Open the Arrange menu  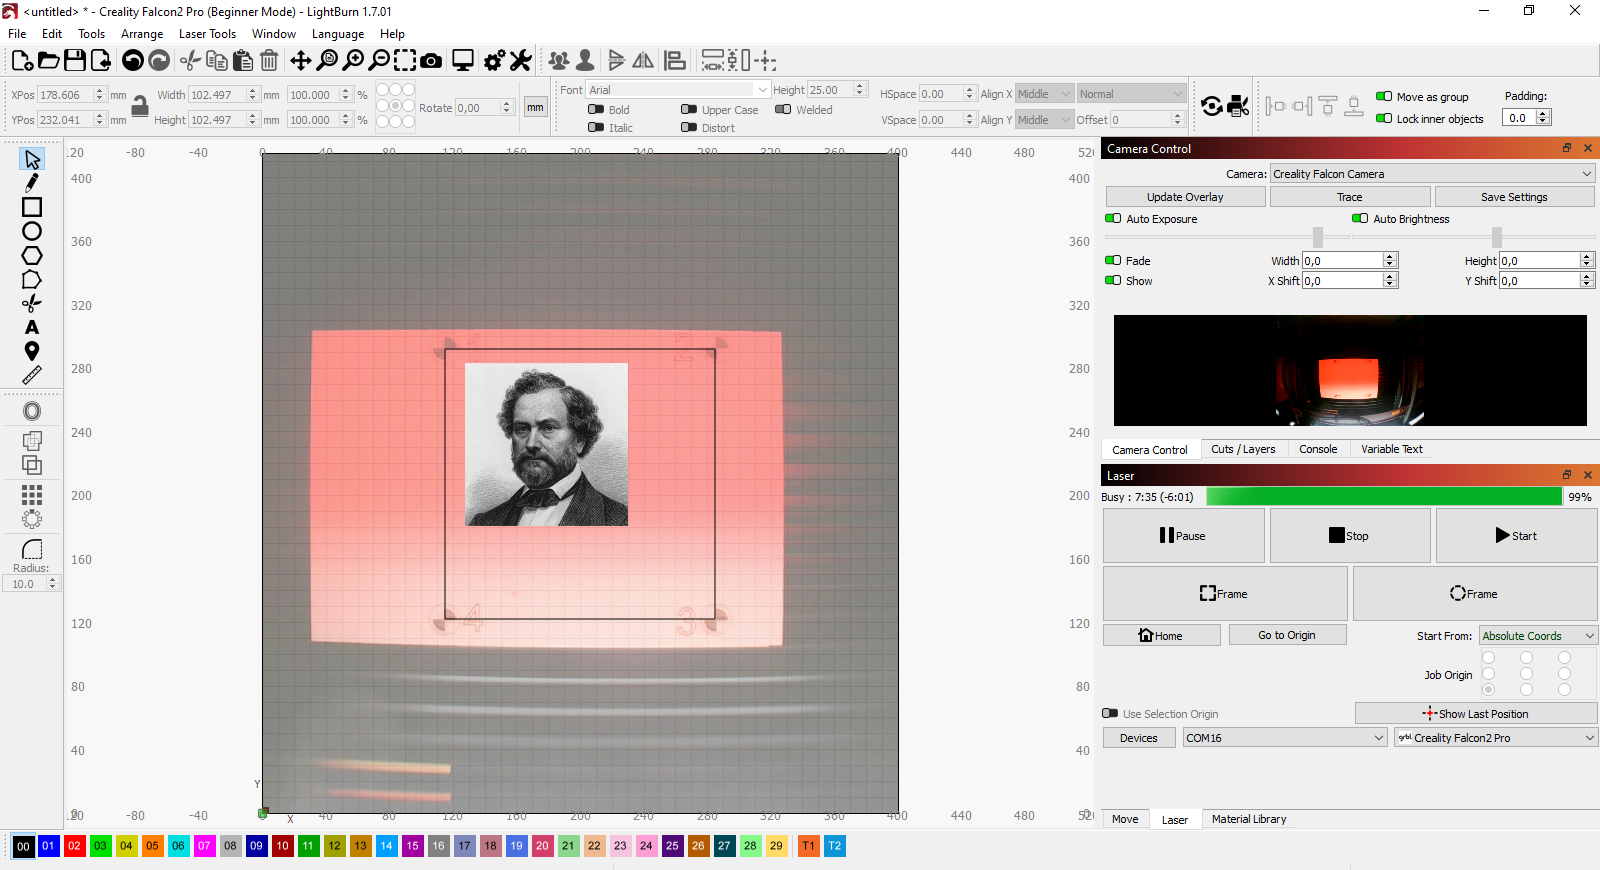click(x=142, y=34)
